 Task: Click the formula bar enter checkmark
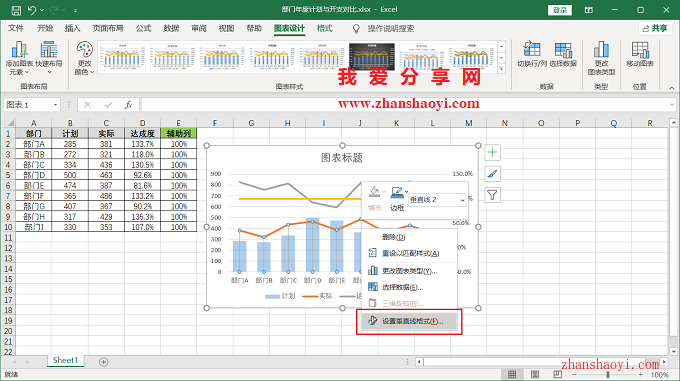coord(108,105)
